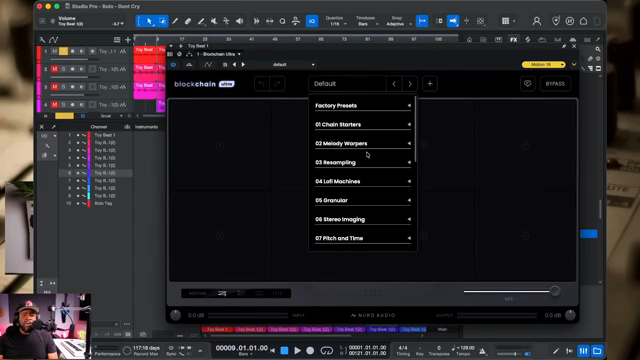This screenshot has width=640, height=360.
Task: Open the track list icon beside plus
Action: pos(117,40)
